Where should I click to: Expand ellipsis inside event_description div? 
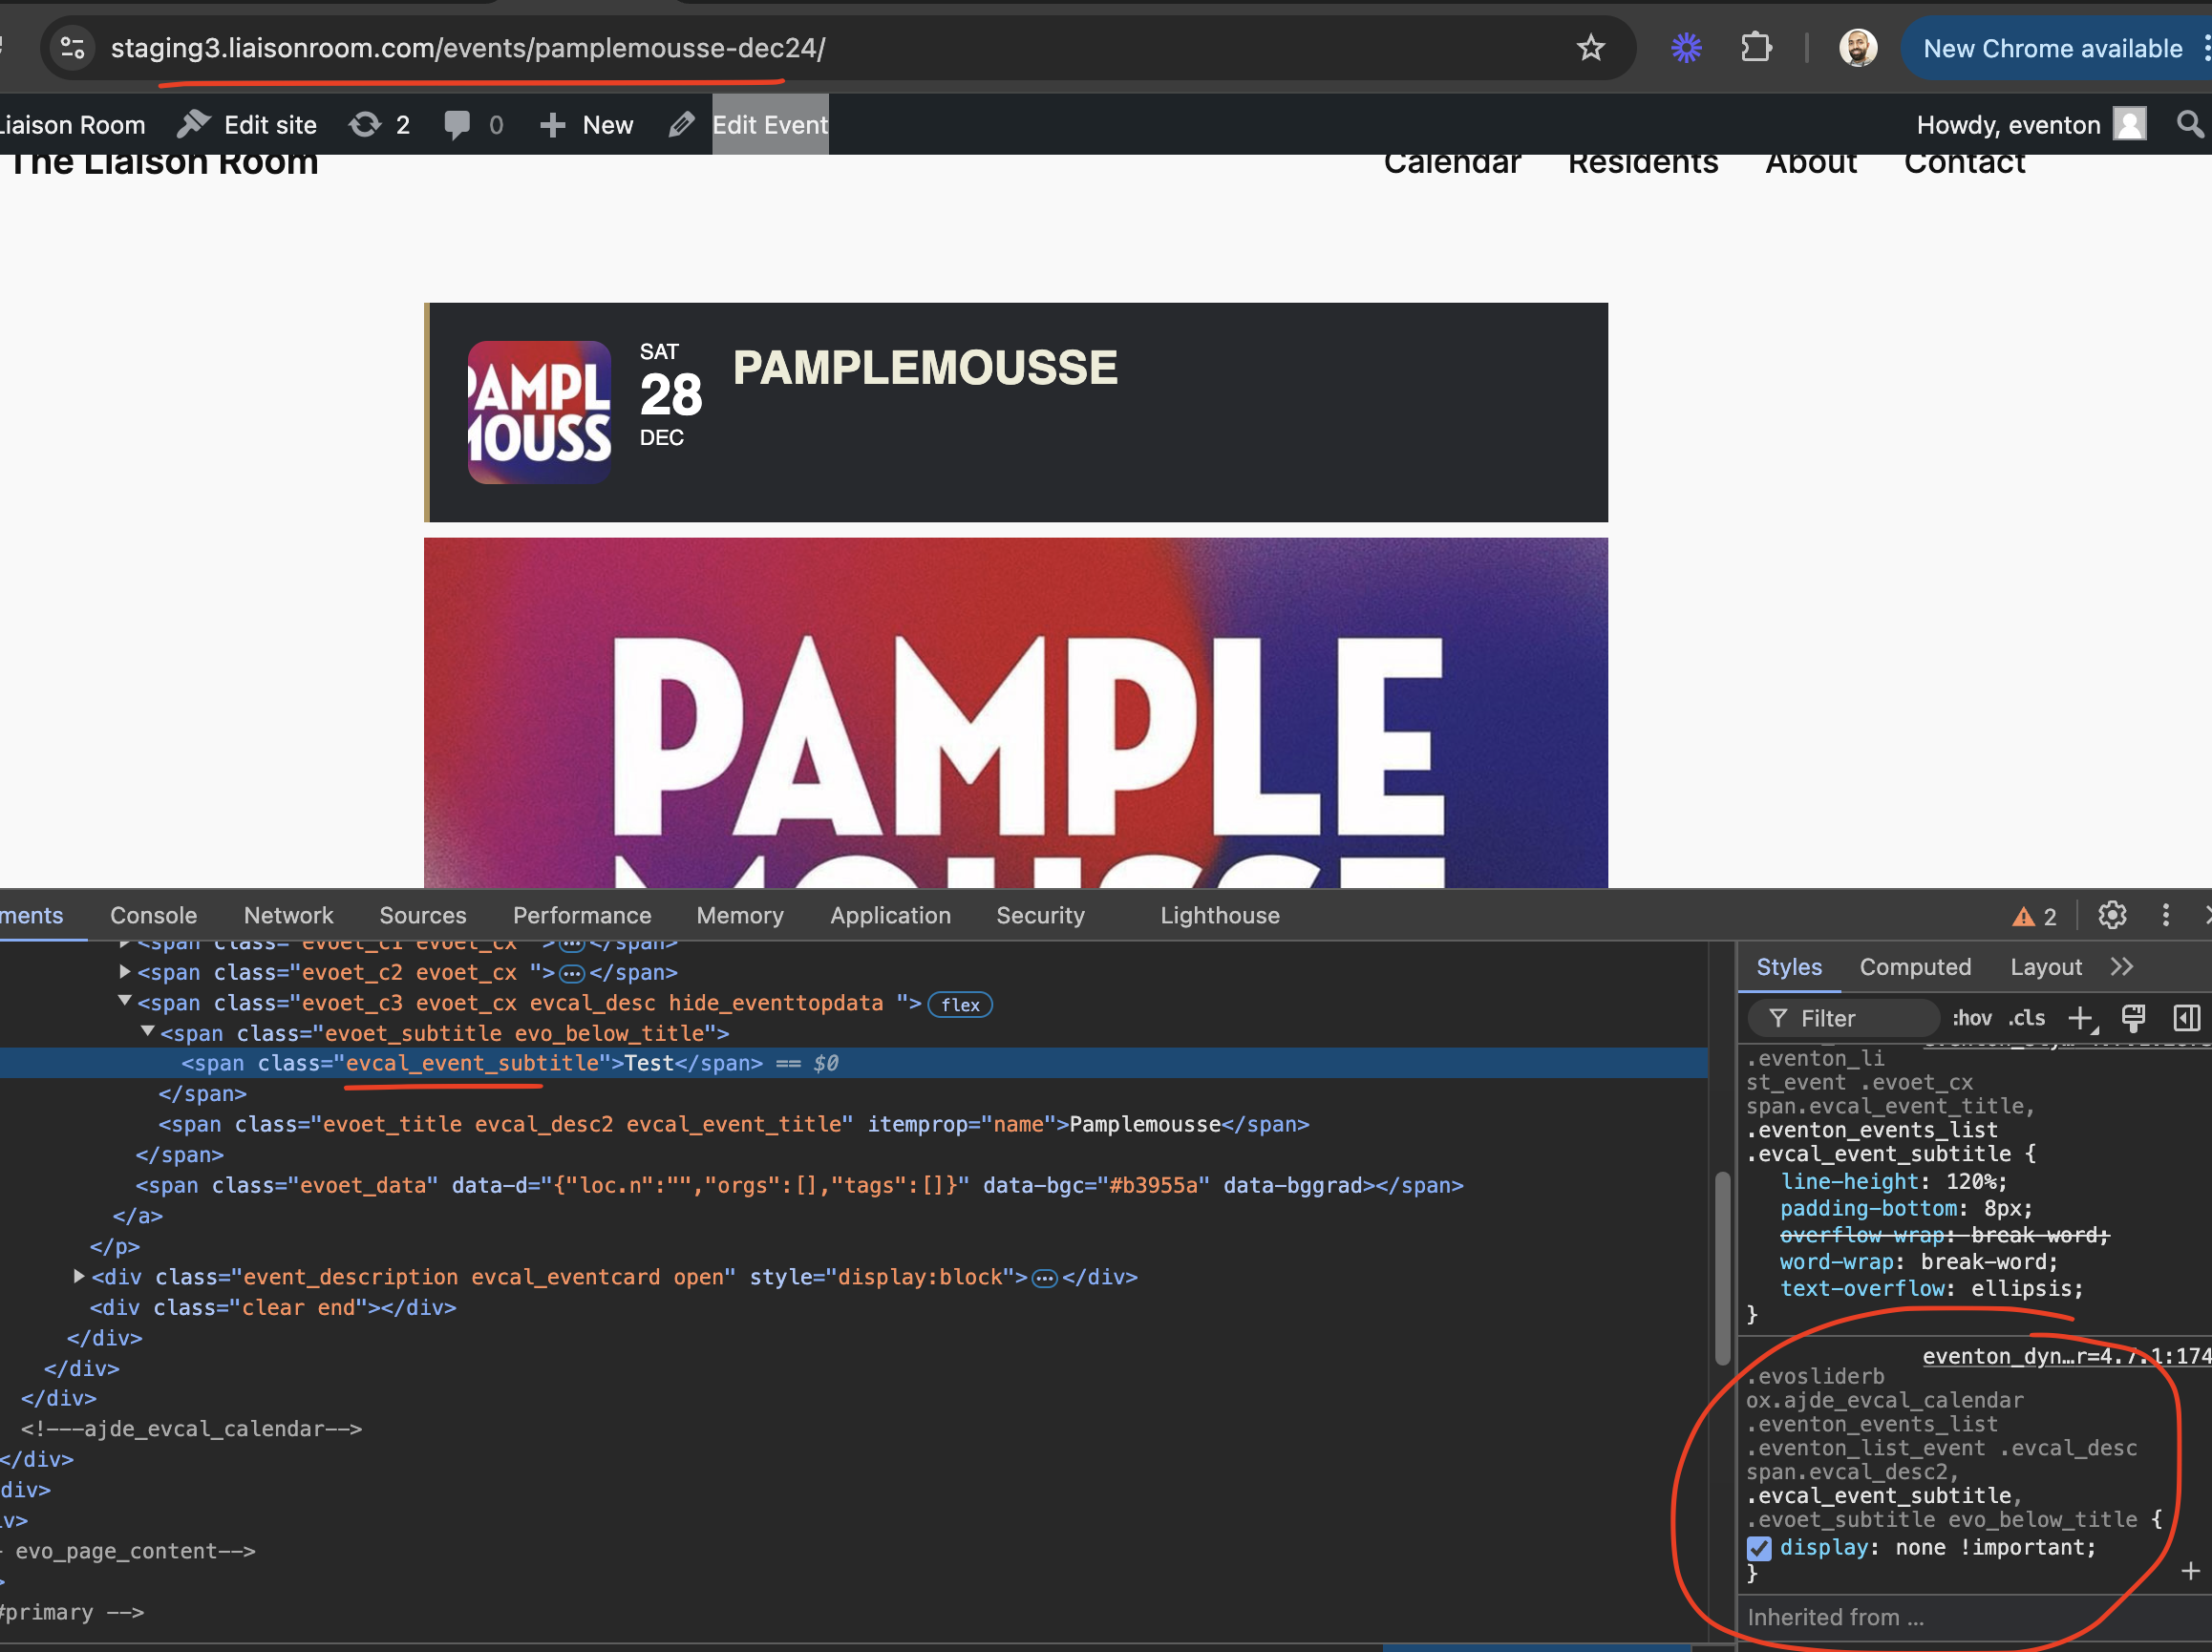(x=1044, y=1279)
